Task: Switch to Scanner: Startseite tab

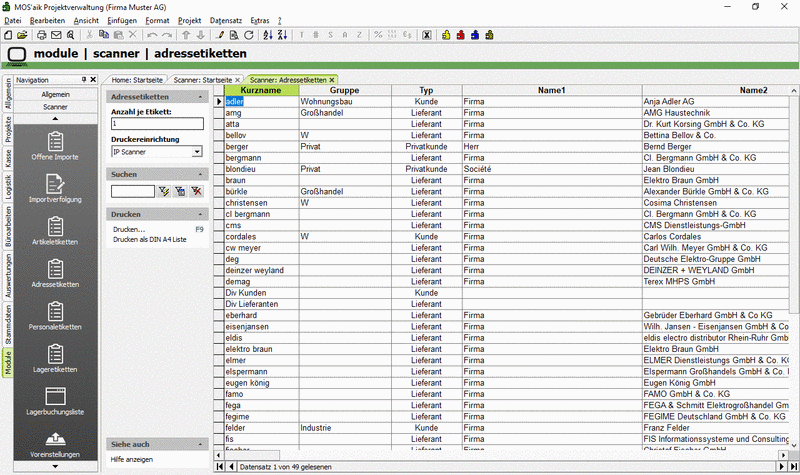Action: tap(203, 80)
